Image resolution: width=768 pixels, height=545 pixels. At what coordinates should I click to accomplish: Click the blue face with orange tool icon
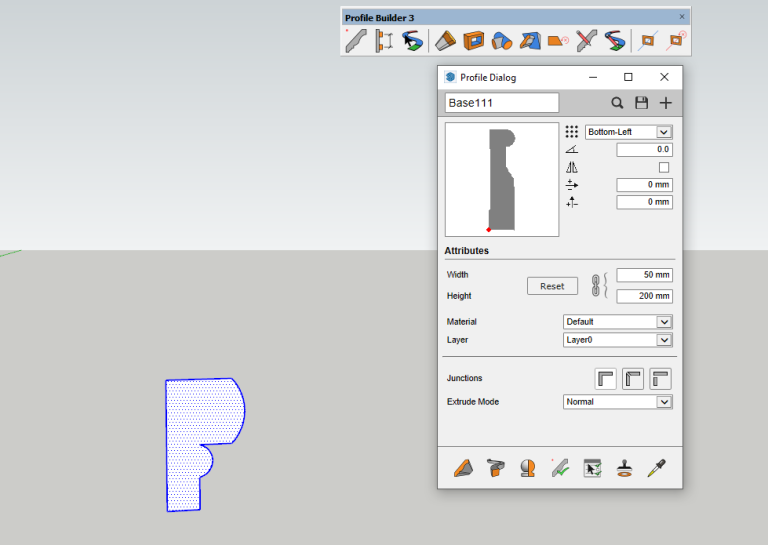click(x=530, y=41)
